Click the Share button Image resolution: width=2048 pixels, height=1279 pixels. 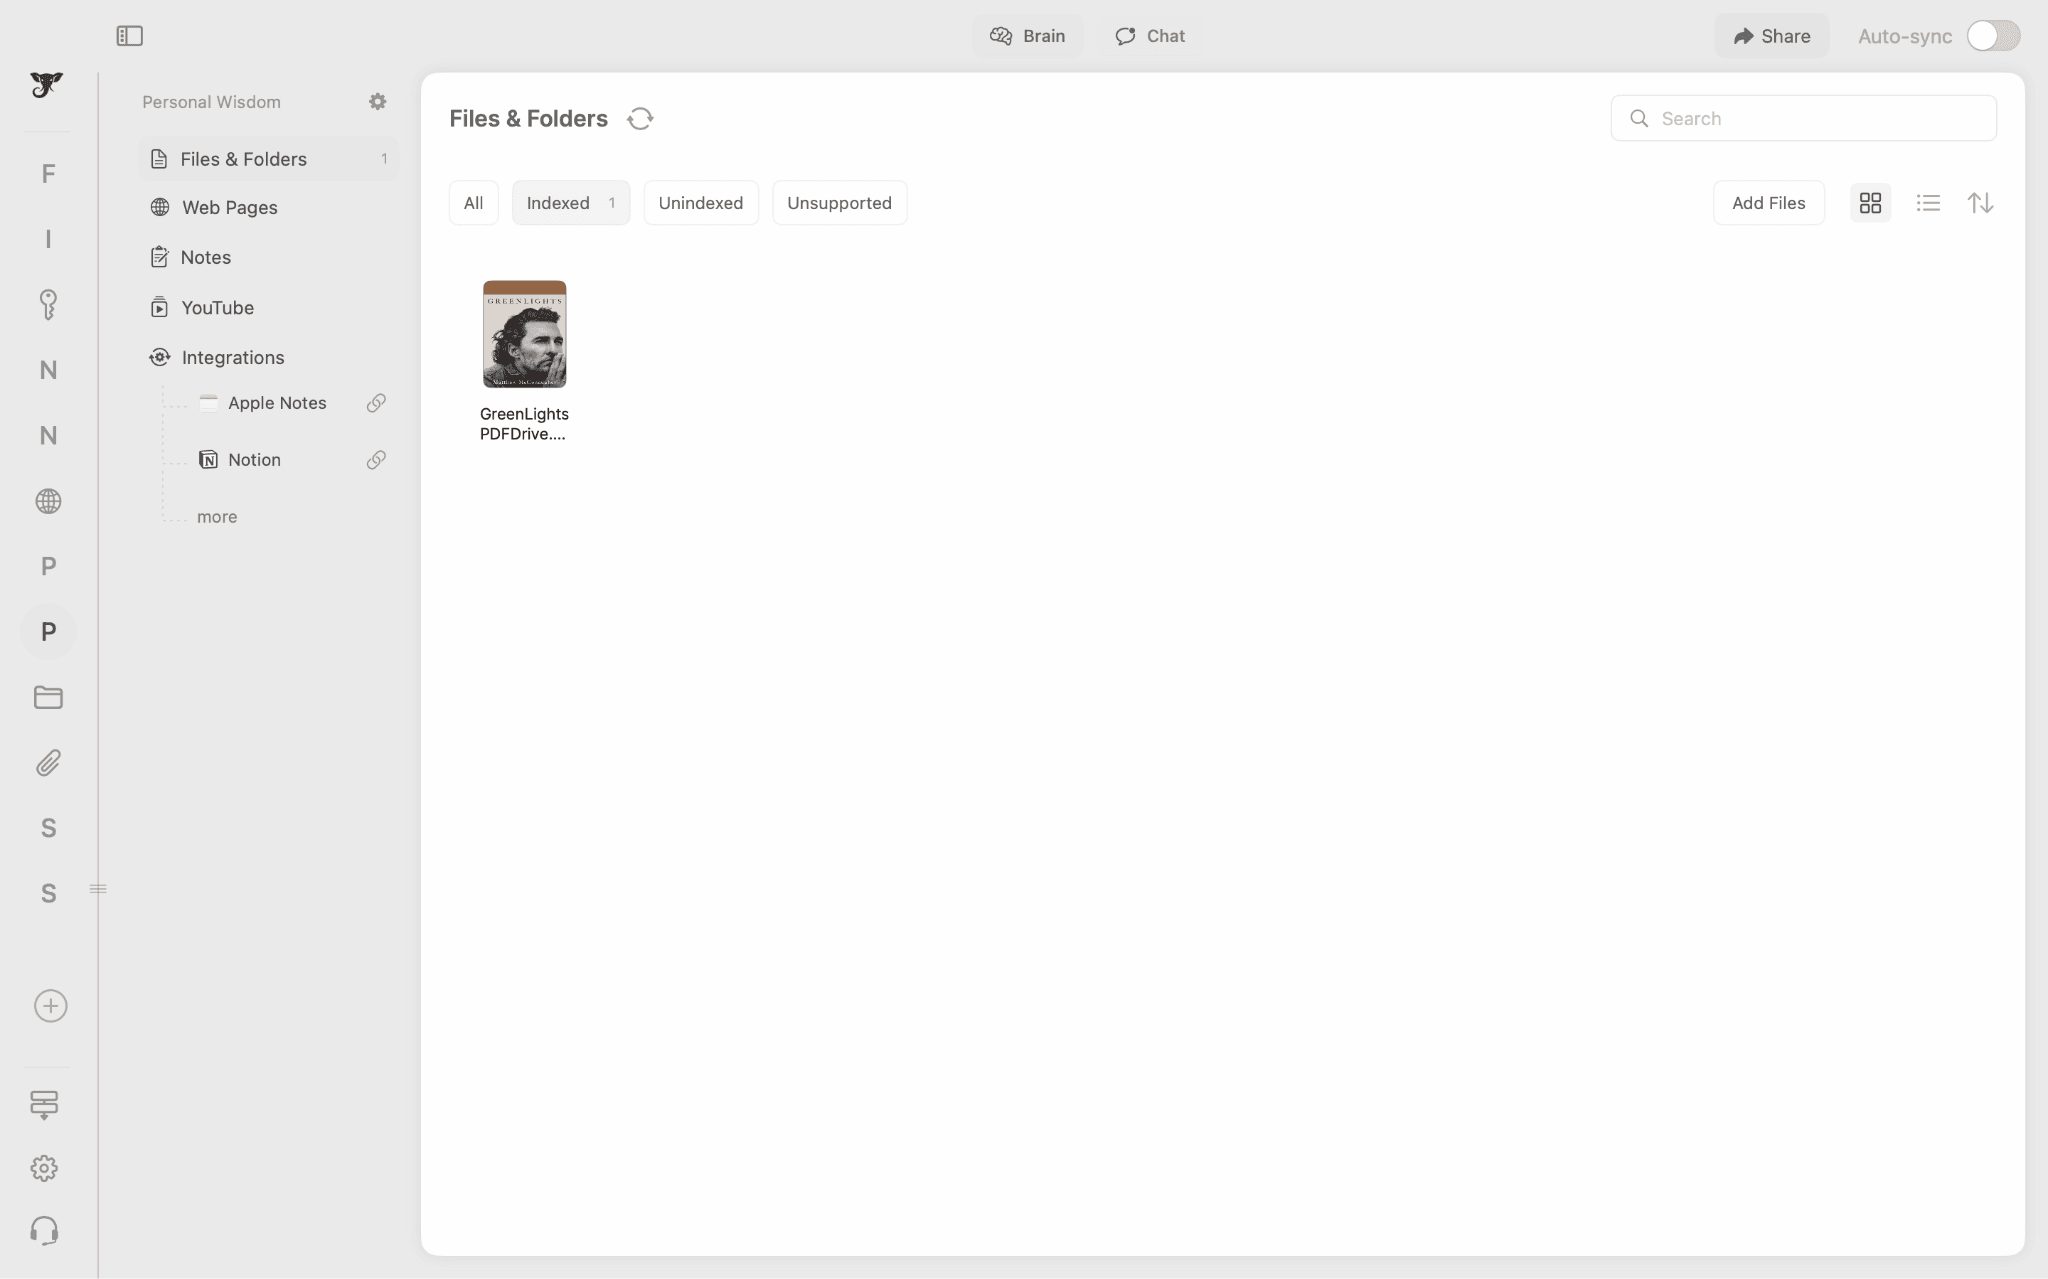click(x=1771, y=36)
